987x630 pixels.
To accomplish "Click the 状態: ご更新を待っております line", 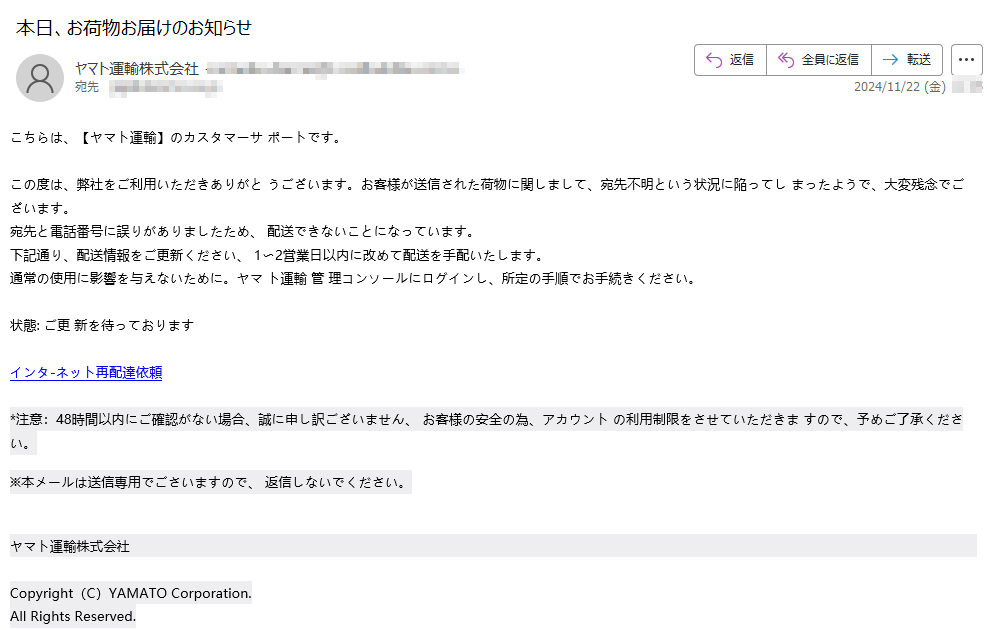I will coord(102,325).
